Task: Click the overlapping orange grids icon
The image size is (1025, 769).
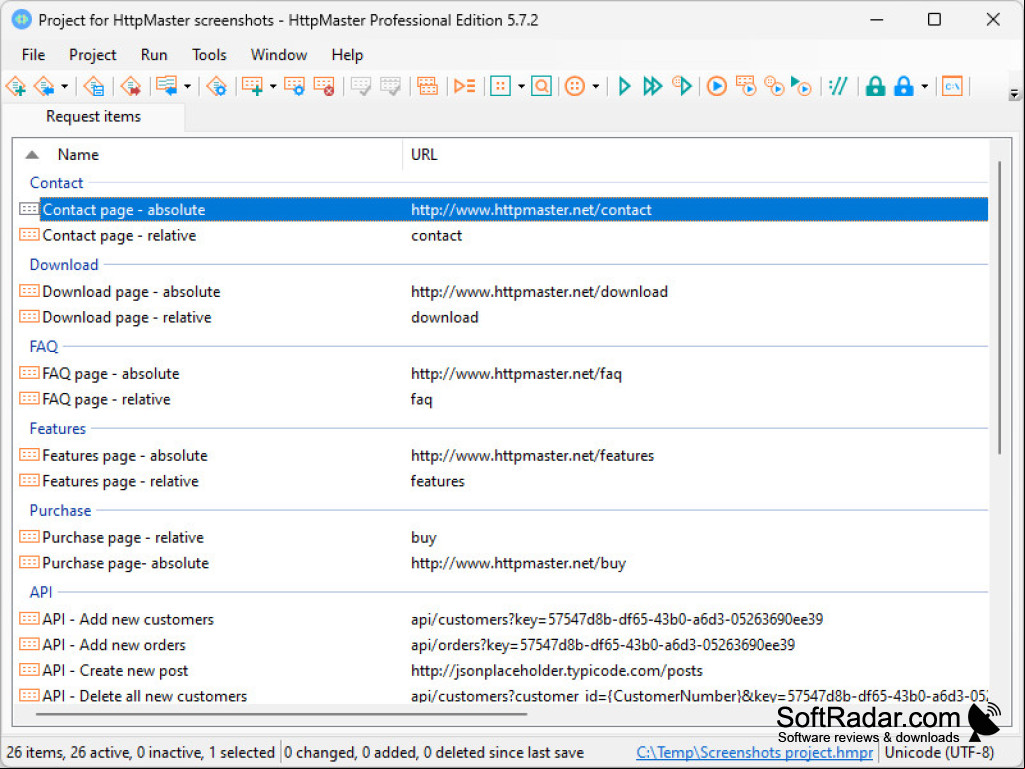Action: pyautogui.click(x=428, y=86)
